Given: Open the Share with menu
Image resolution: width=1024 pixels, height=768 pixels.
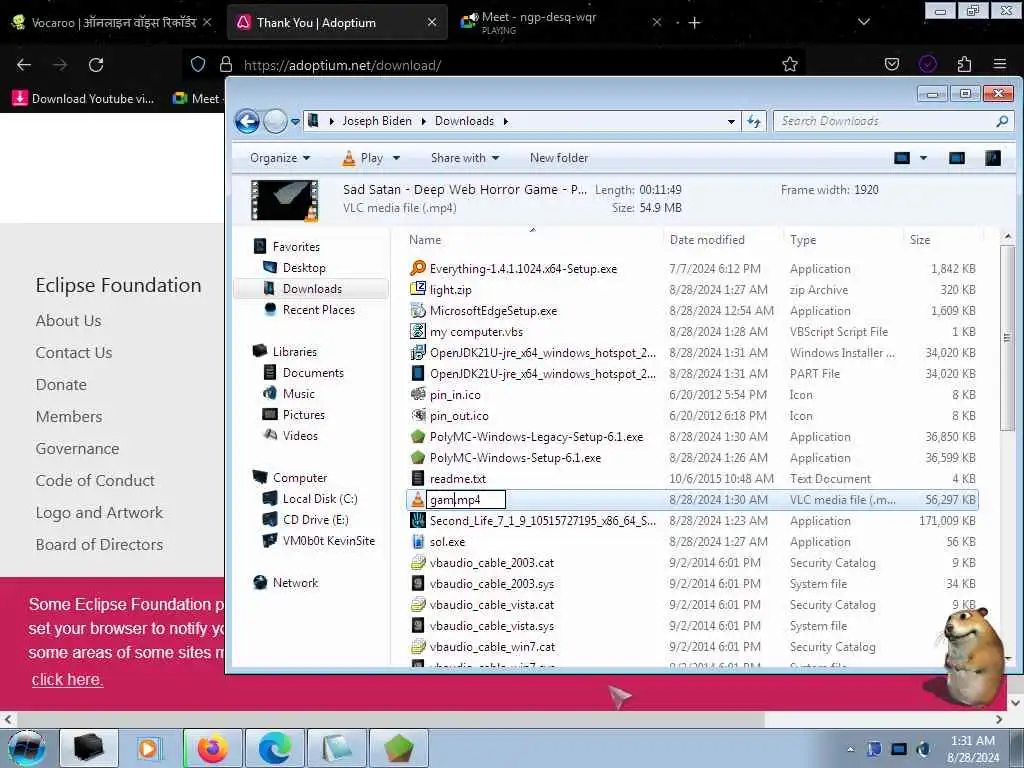Looking at the screenshot, I should (x=465, y=158).
